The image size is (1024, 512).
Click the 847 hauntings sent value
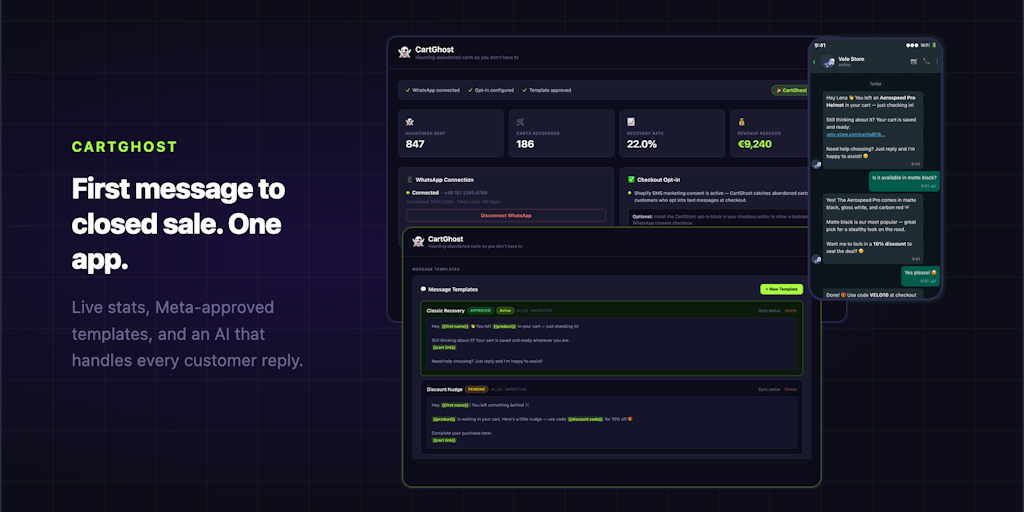click(415, 144)
